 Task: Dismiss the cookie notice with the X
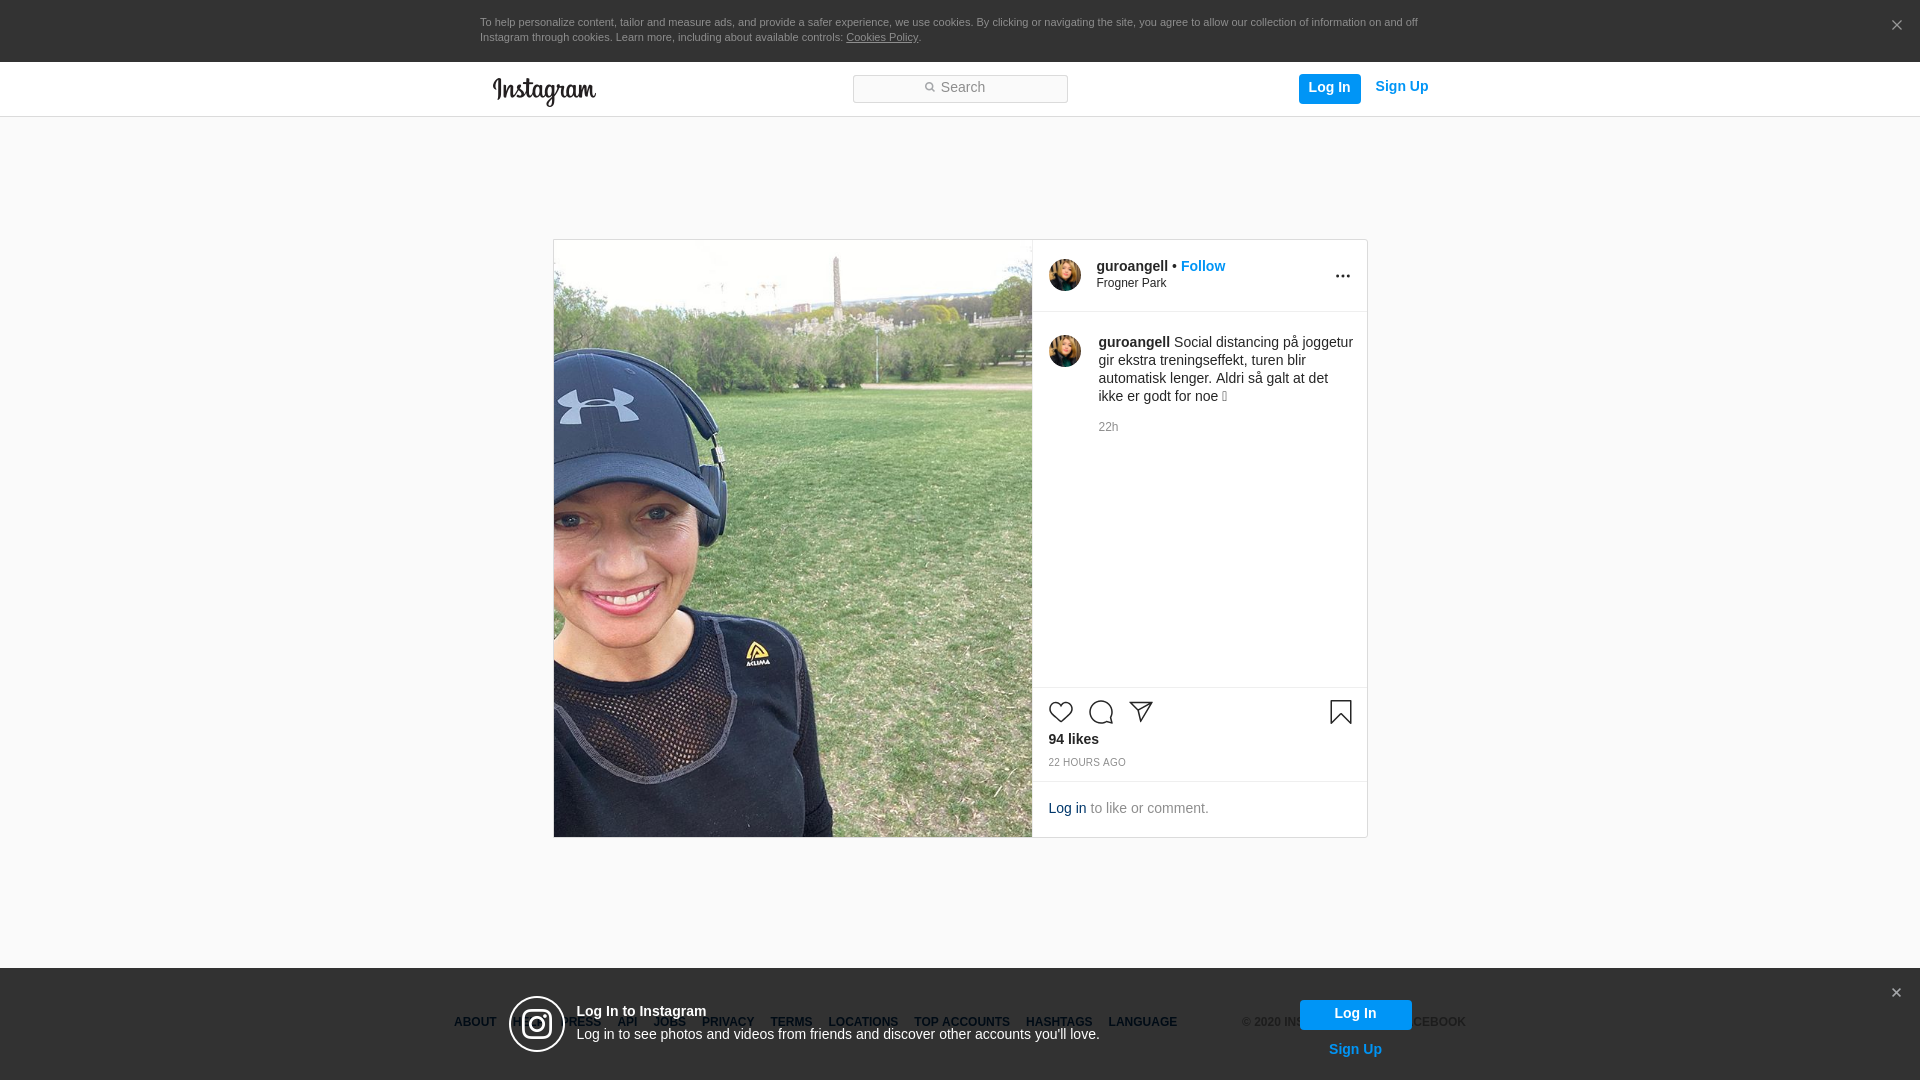(x=1896, y=25)
